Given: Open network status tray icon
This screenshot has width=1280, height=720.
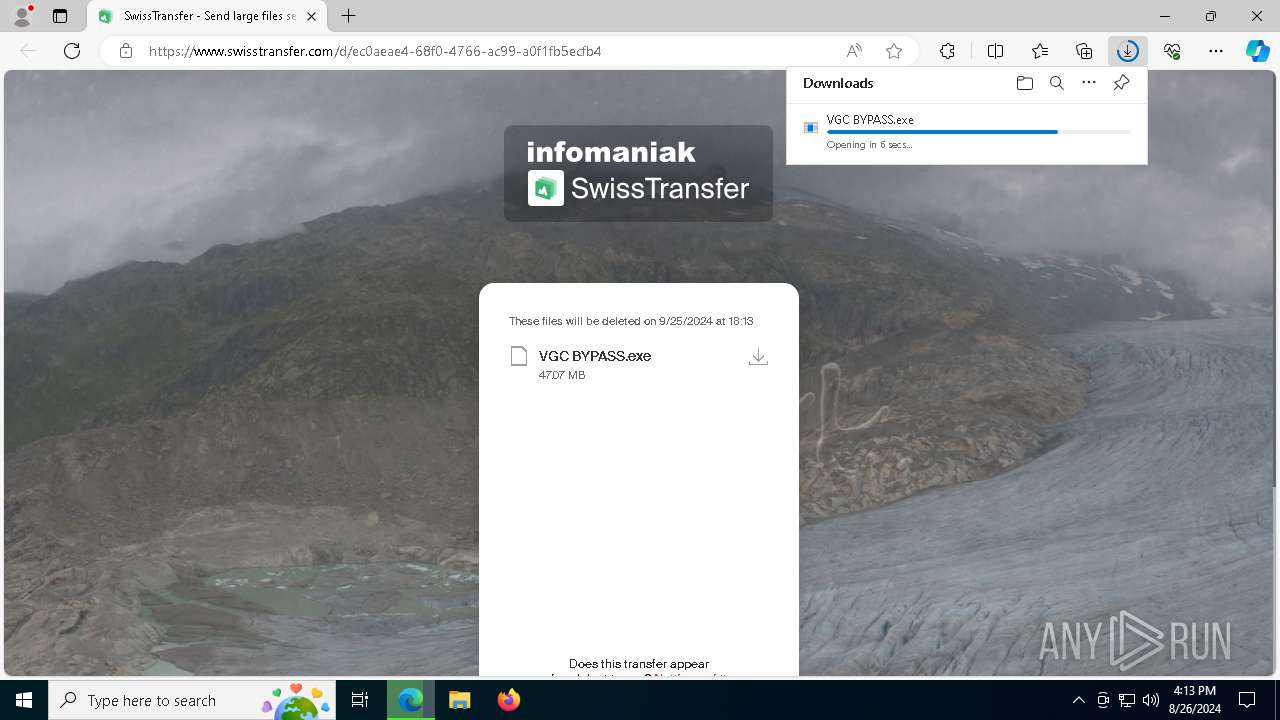Looking at the screenshot, I should (x=1127, y=700).
